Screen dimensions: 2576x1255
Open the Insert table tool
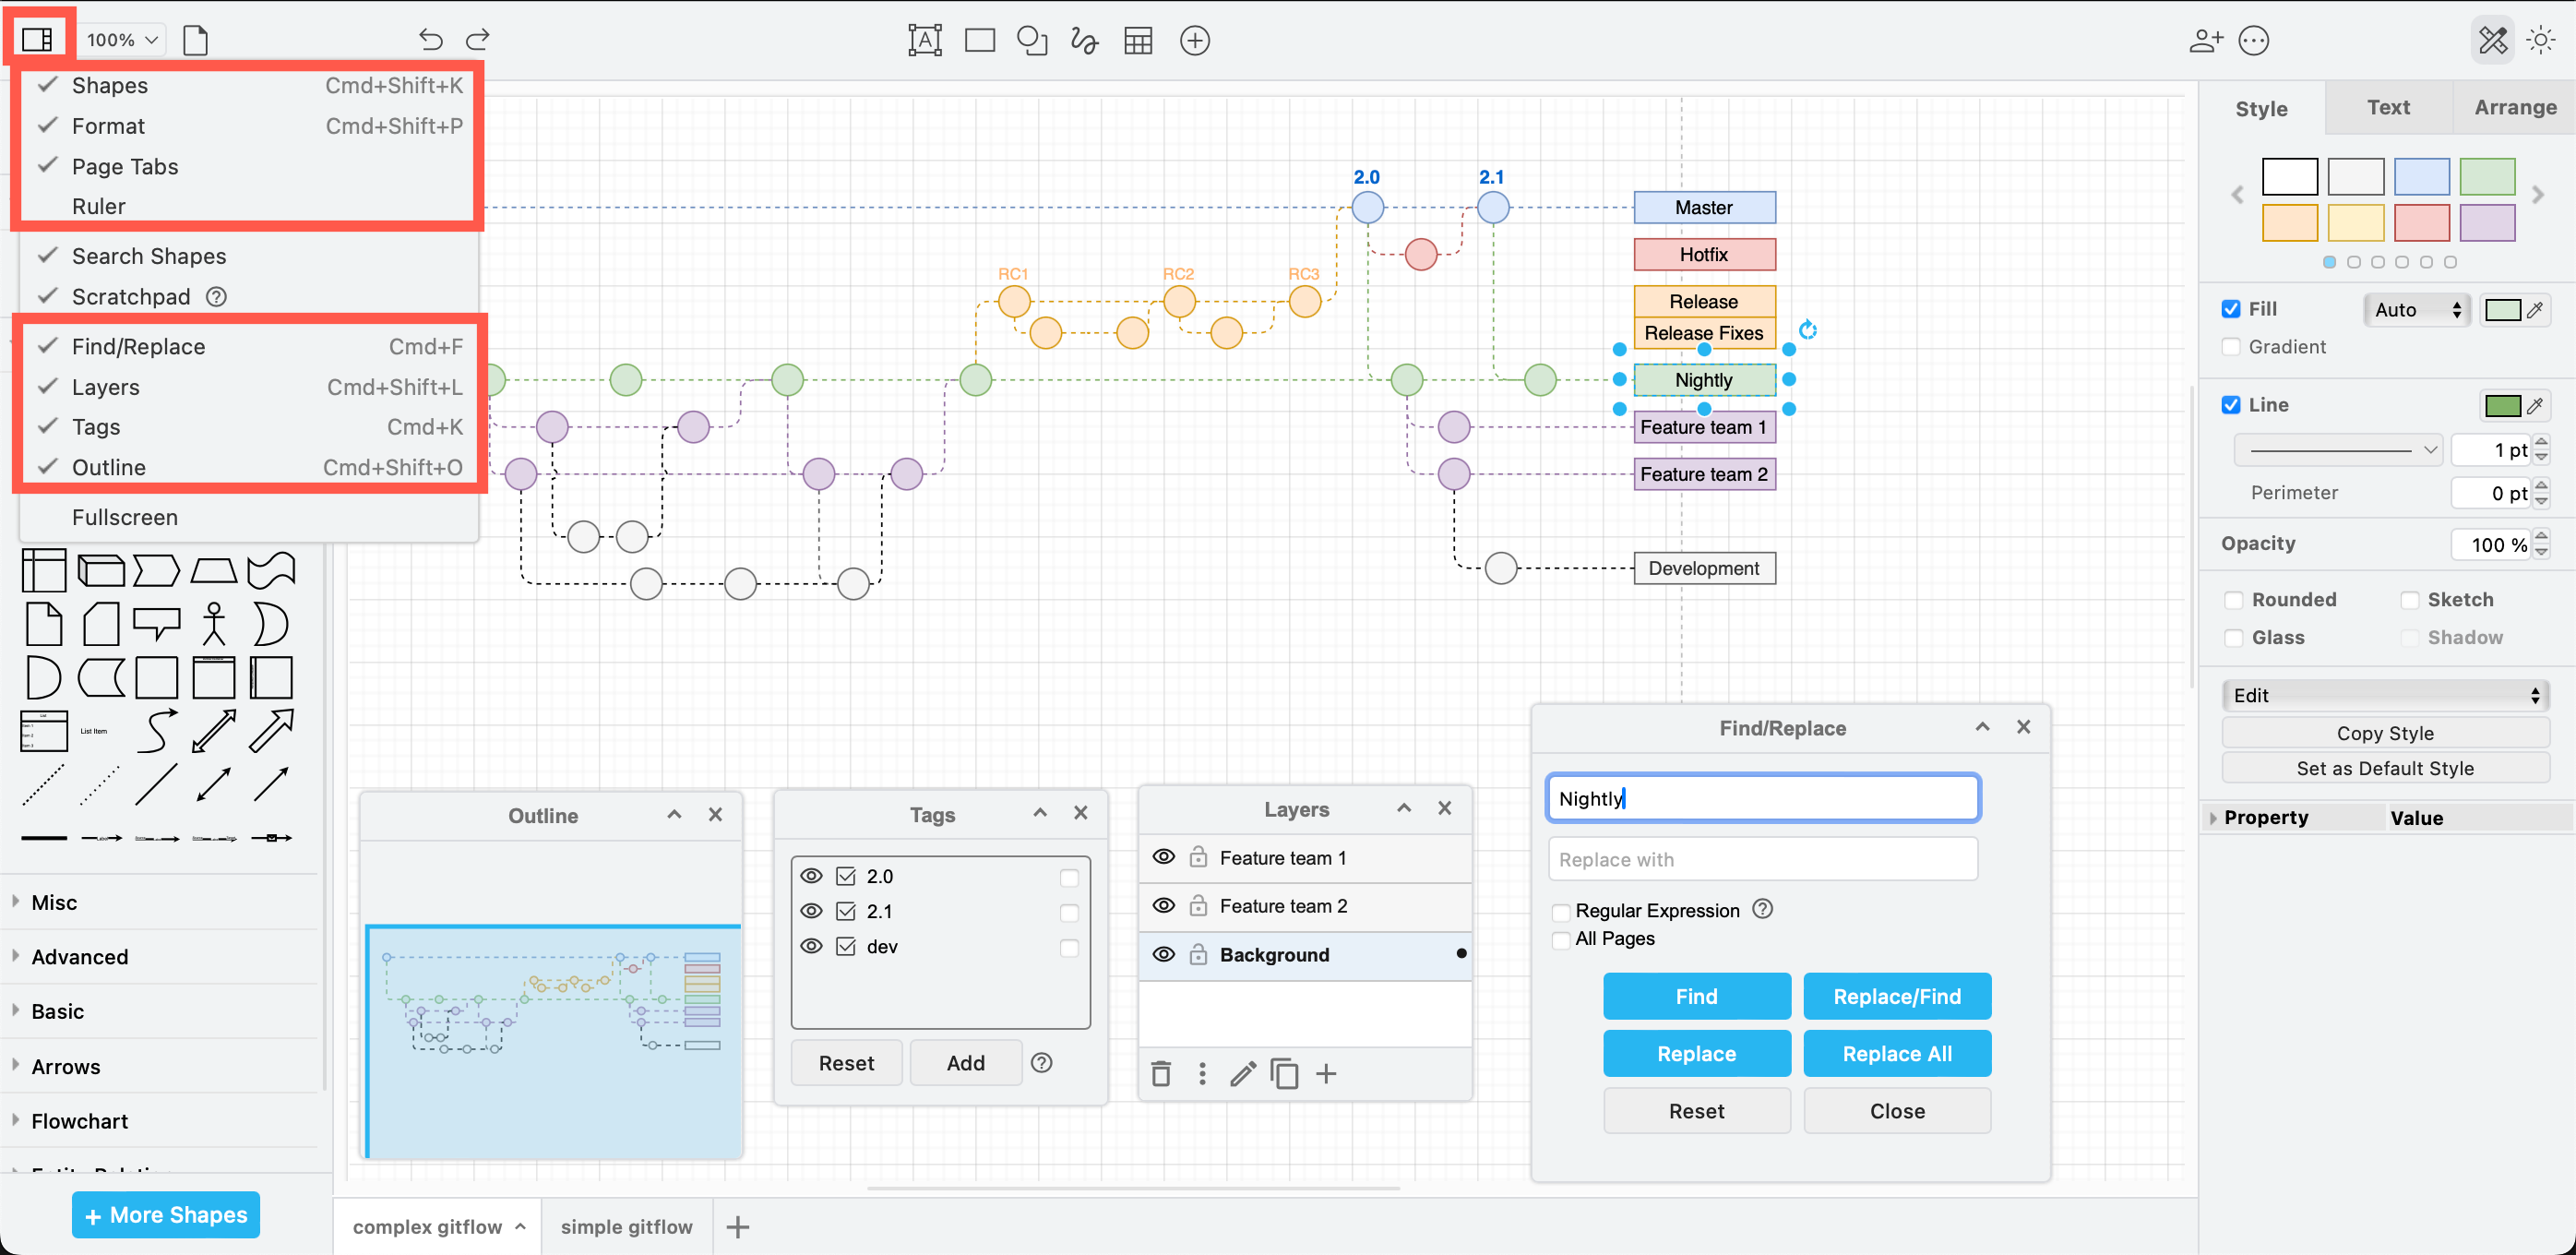[1138, 40]
